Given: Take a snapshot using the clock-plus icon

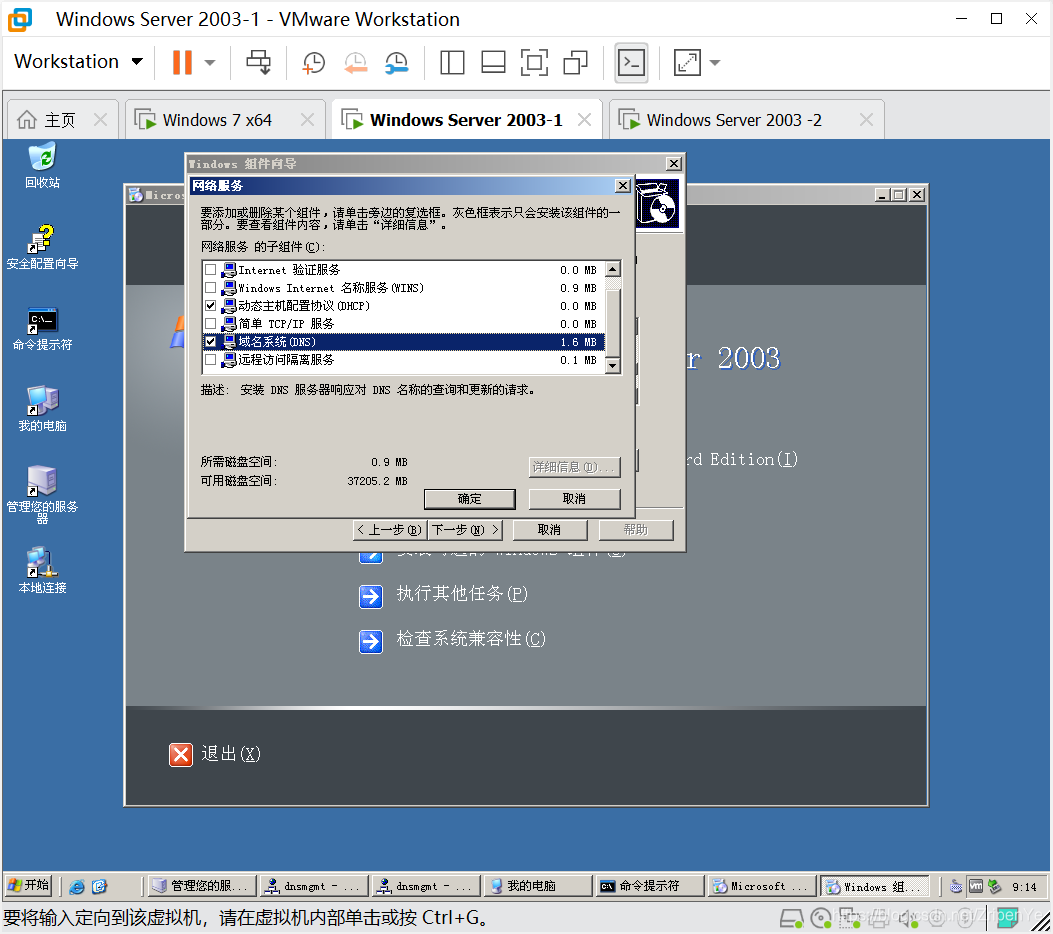Looking at the screenshot, I should [313, 62].
